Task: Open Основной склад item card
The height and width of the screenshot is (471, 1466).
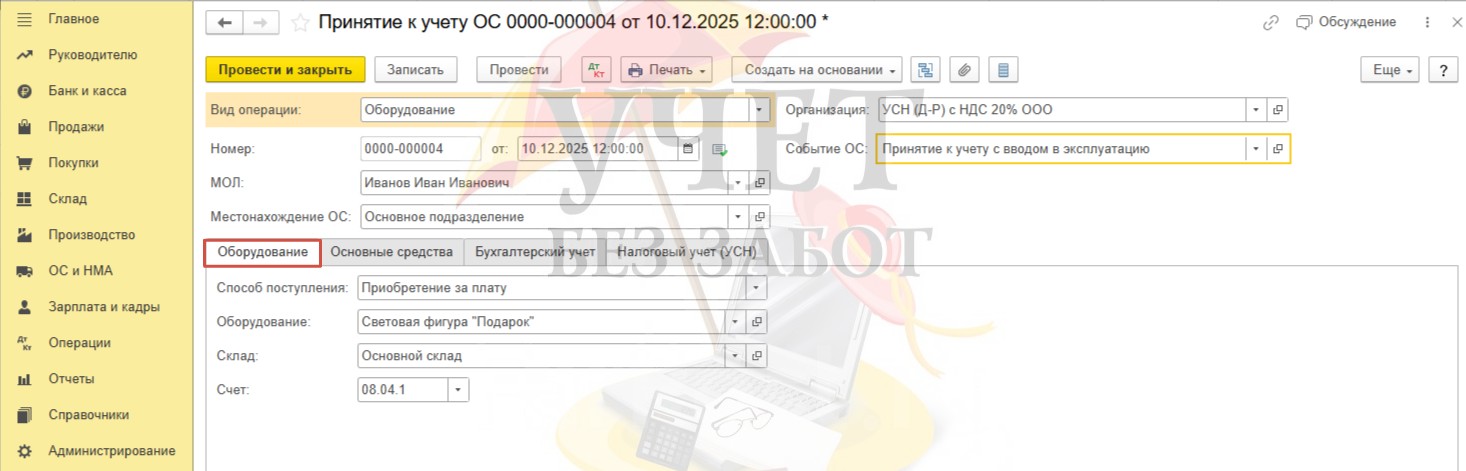Action: pyautogui.click(x=757, y=355)
